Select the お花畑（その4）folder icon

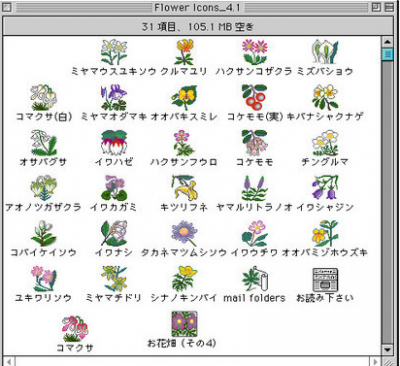pyautogui.click(x=184, y=324)
